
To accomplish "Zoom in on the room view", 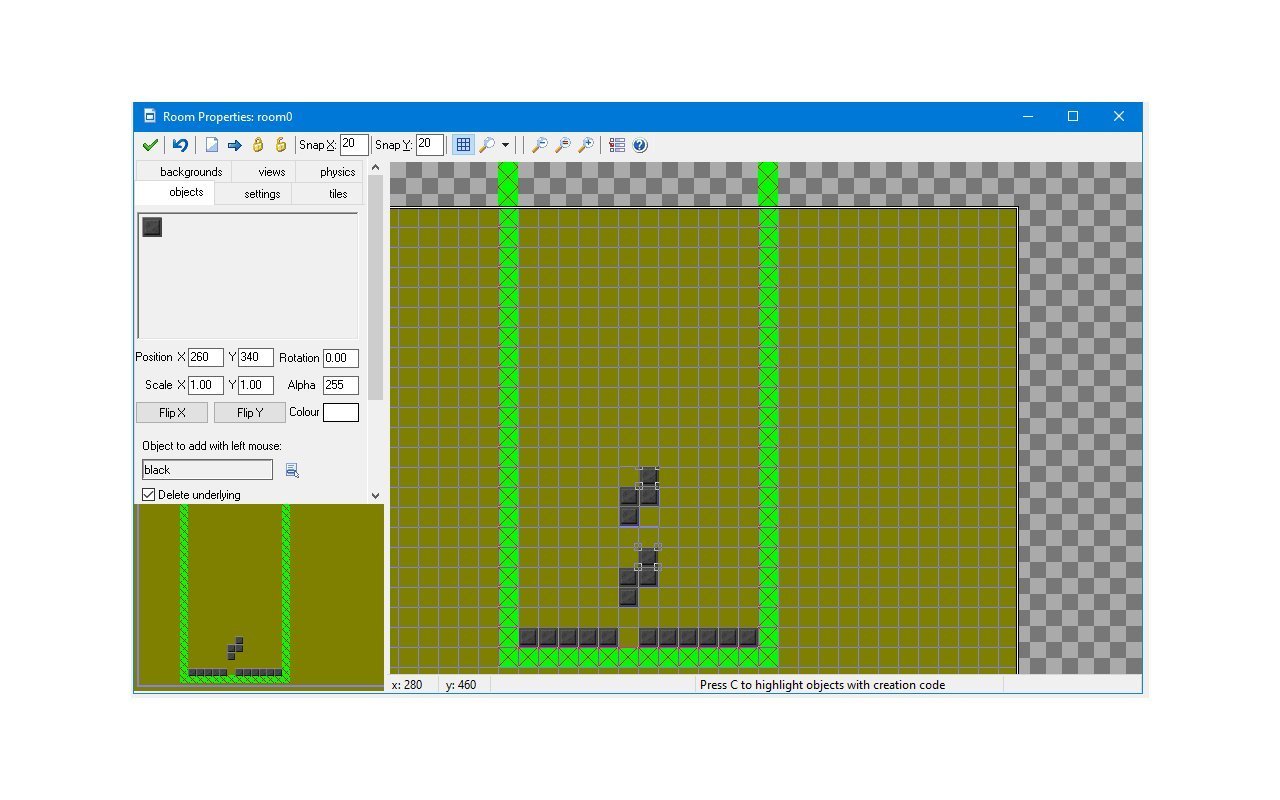I will tap(586, 145).
